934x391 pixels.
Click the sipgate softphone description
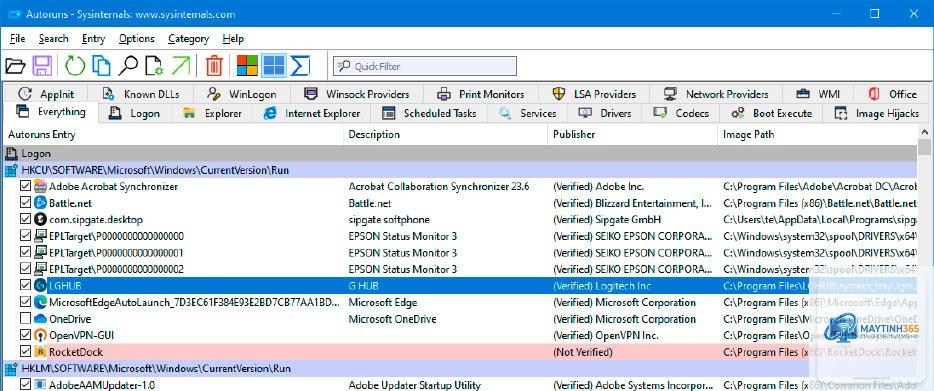(x=389, y=220)
